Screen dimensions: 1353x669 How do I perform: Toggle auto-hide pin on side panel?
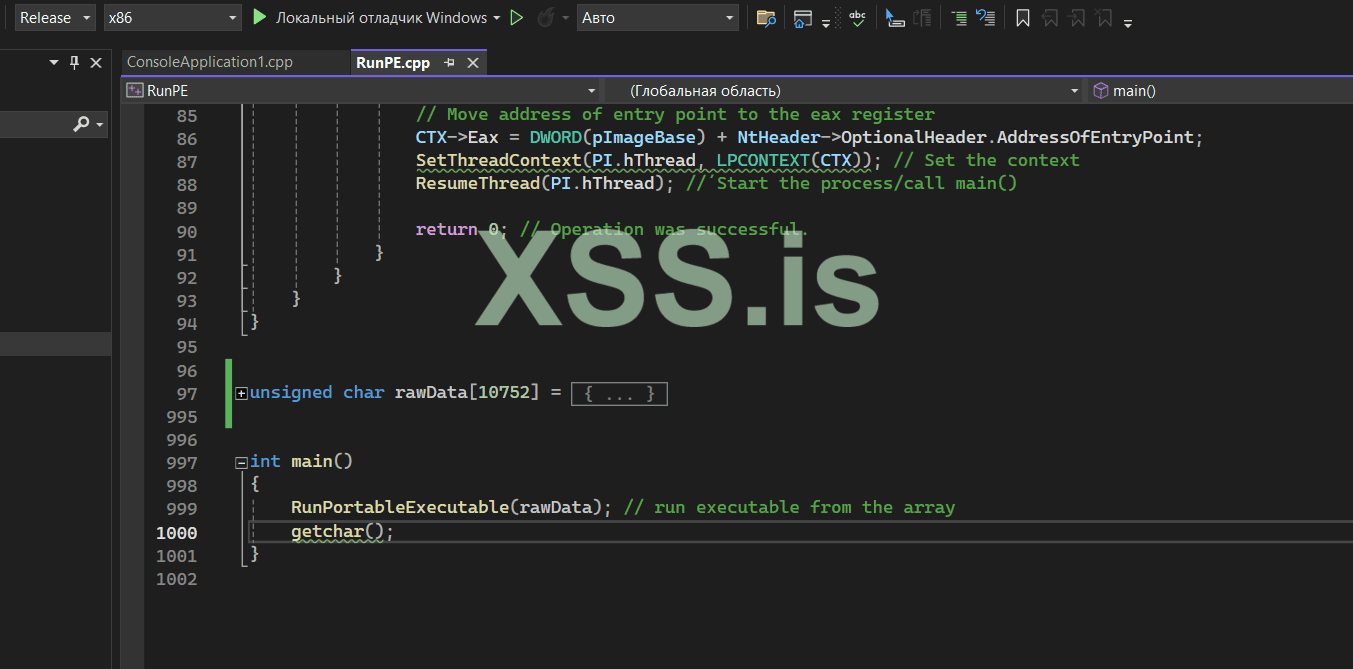click(x=74, y=62)
